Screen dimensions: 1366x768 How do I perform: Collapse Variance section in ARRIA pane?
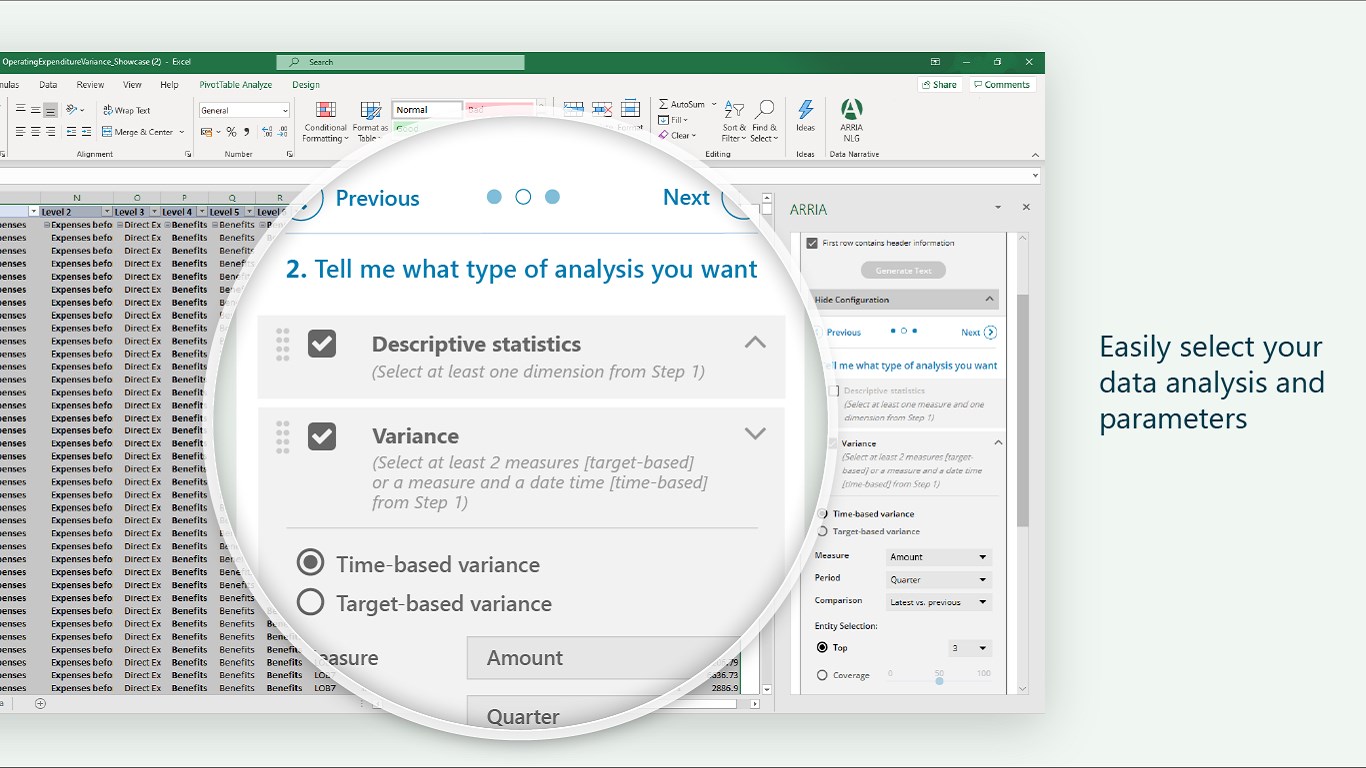(997, 442)
